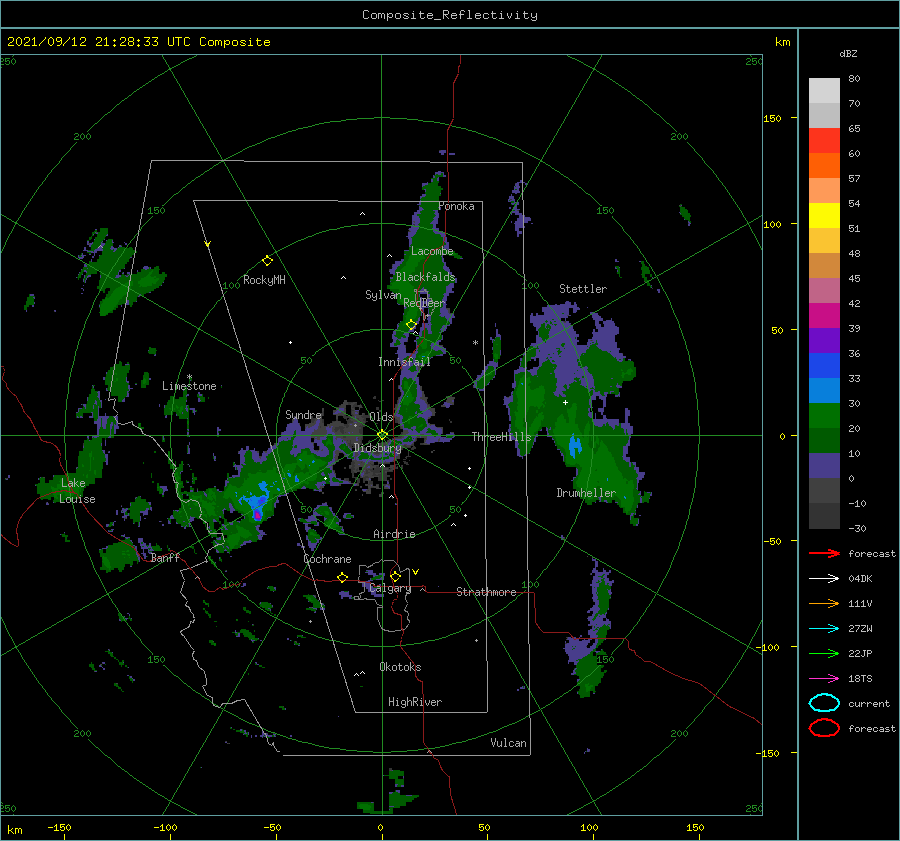Image resolution: width=900 pixels, height=841 pixels.
Task: Click the Banff label
Action: [165, 557]
